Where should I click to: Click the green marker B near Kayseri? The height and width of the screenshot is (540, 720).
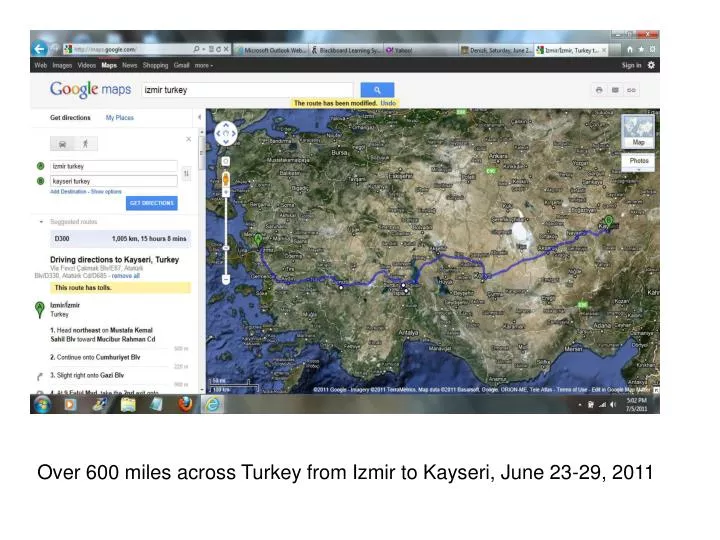[608, 222]
